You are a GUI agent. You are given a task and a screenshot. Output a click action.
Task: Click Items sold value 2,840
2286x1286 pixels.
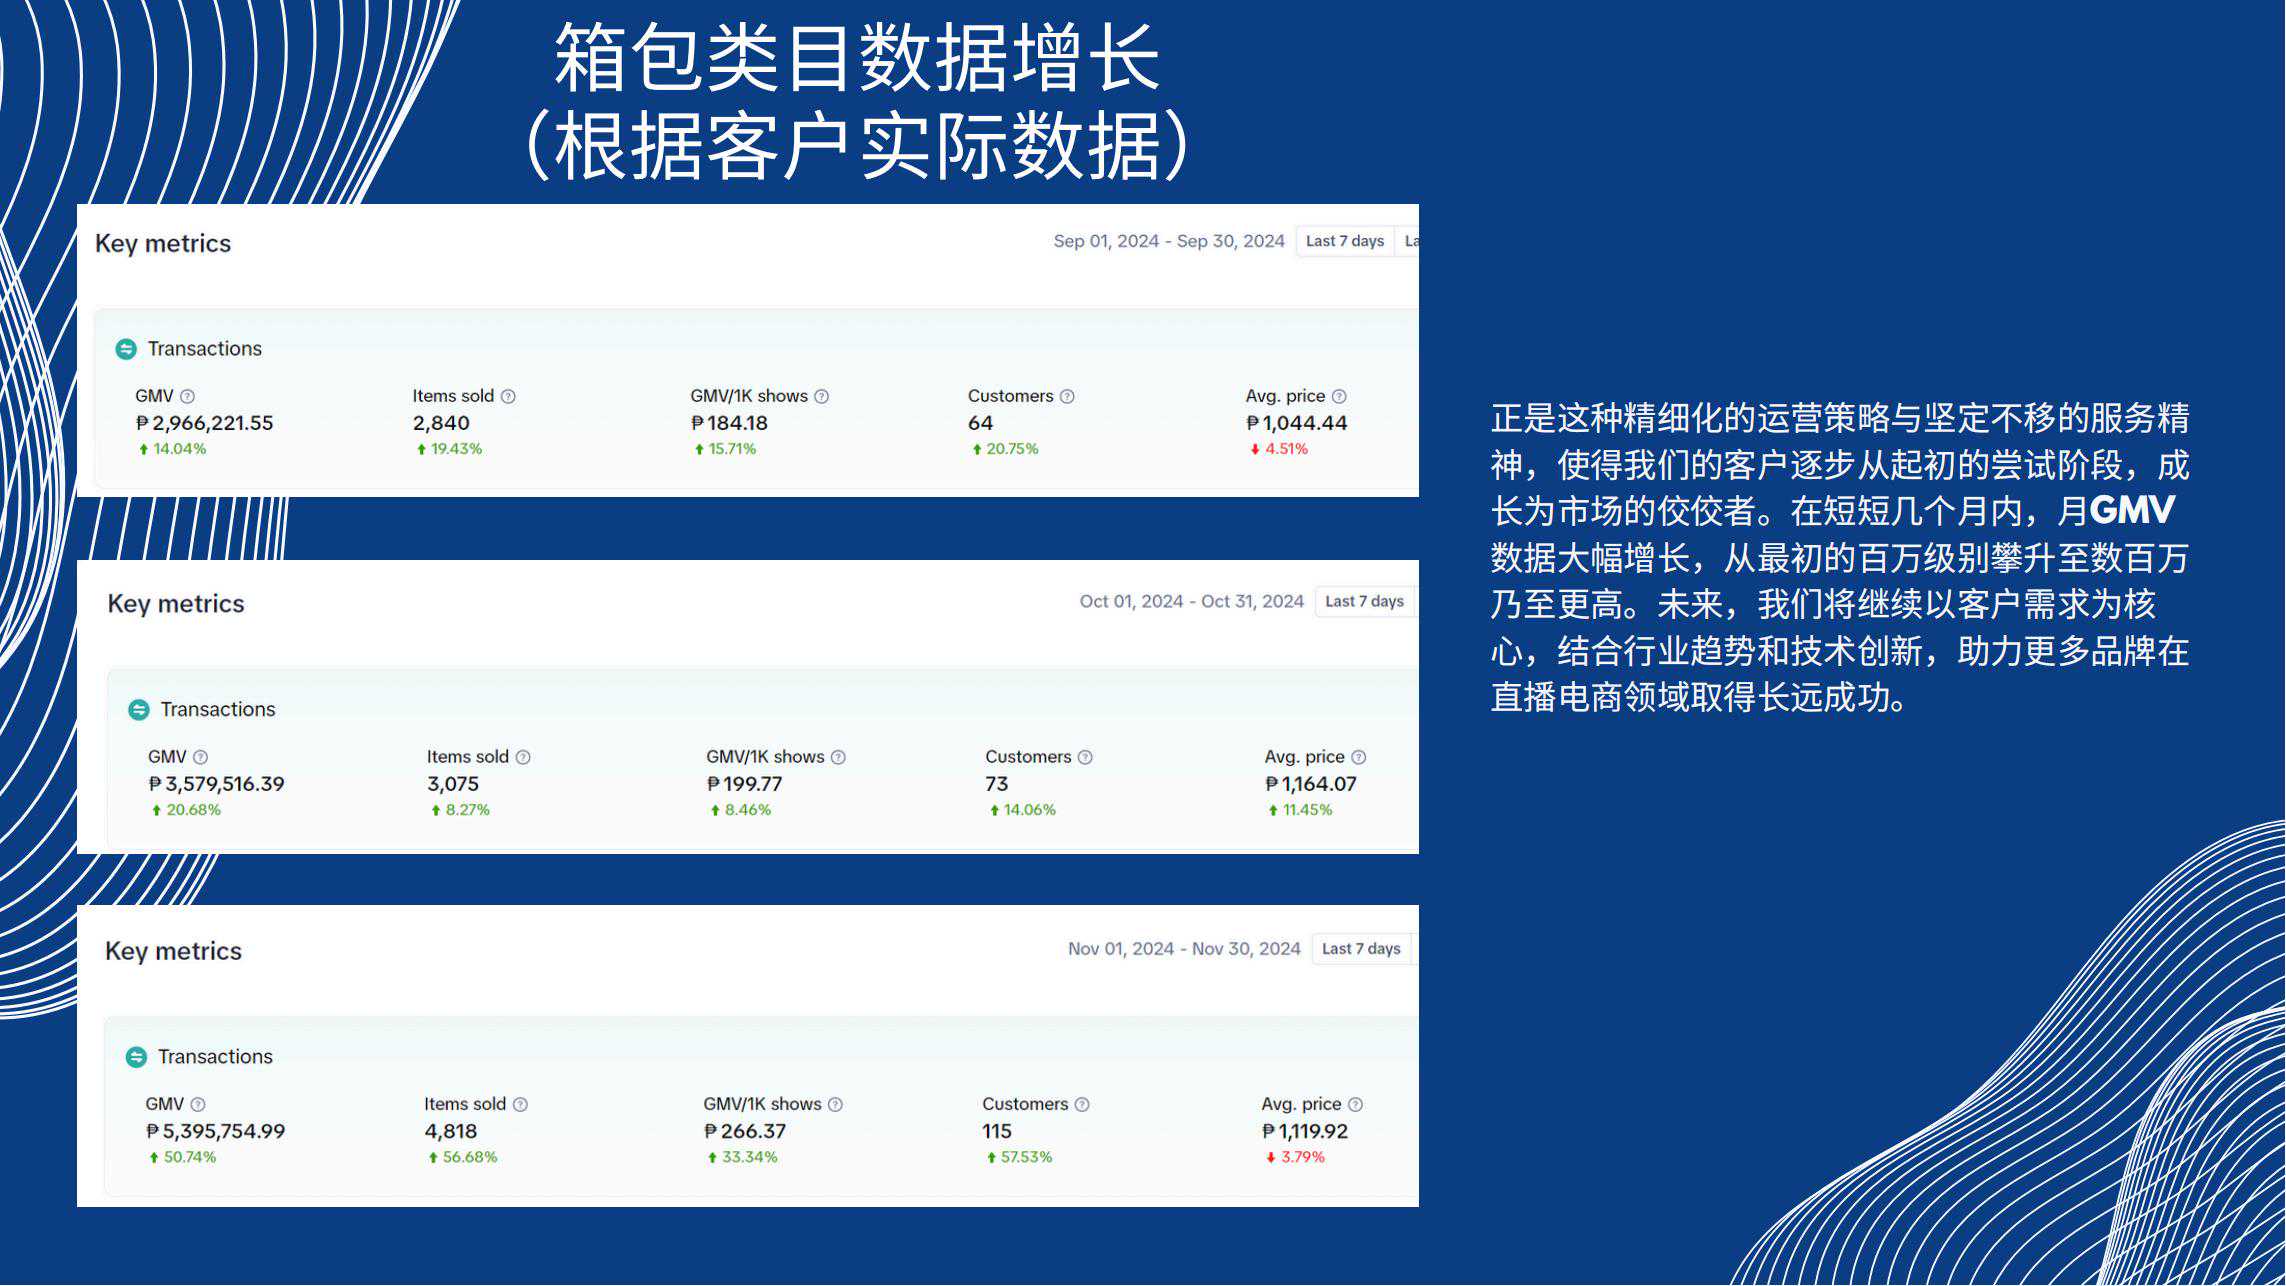[441, 424]
